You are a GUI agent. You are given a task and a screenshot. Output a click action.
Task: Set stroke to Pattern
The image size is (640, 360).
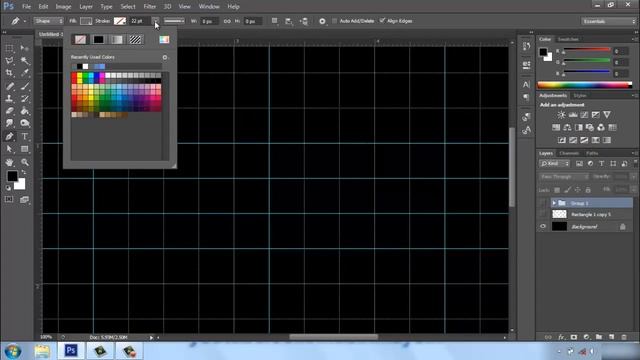pos(135,40)
